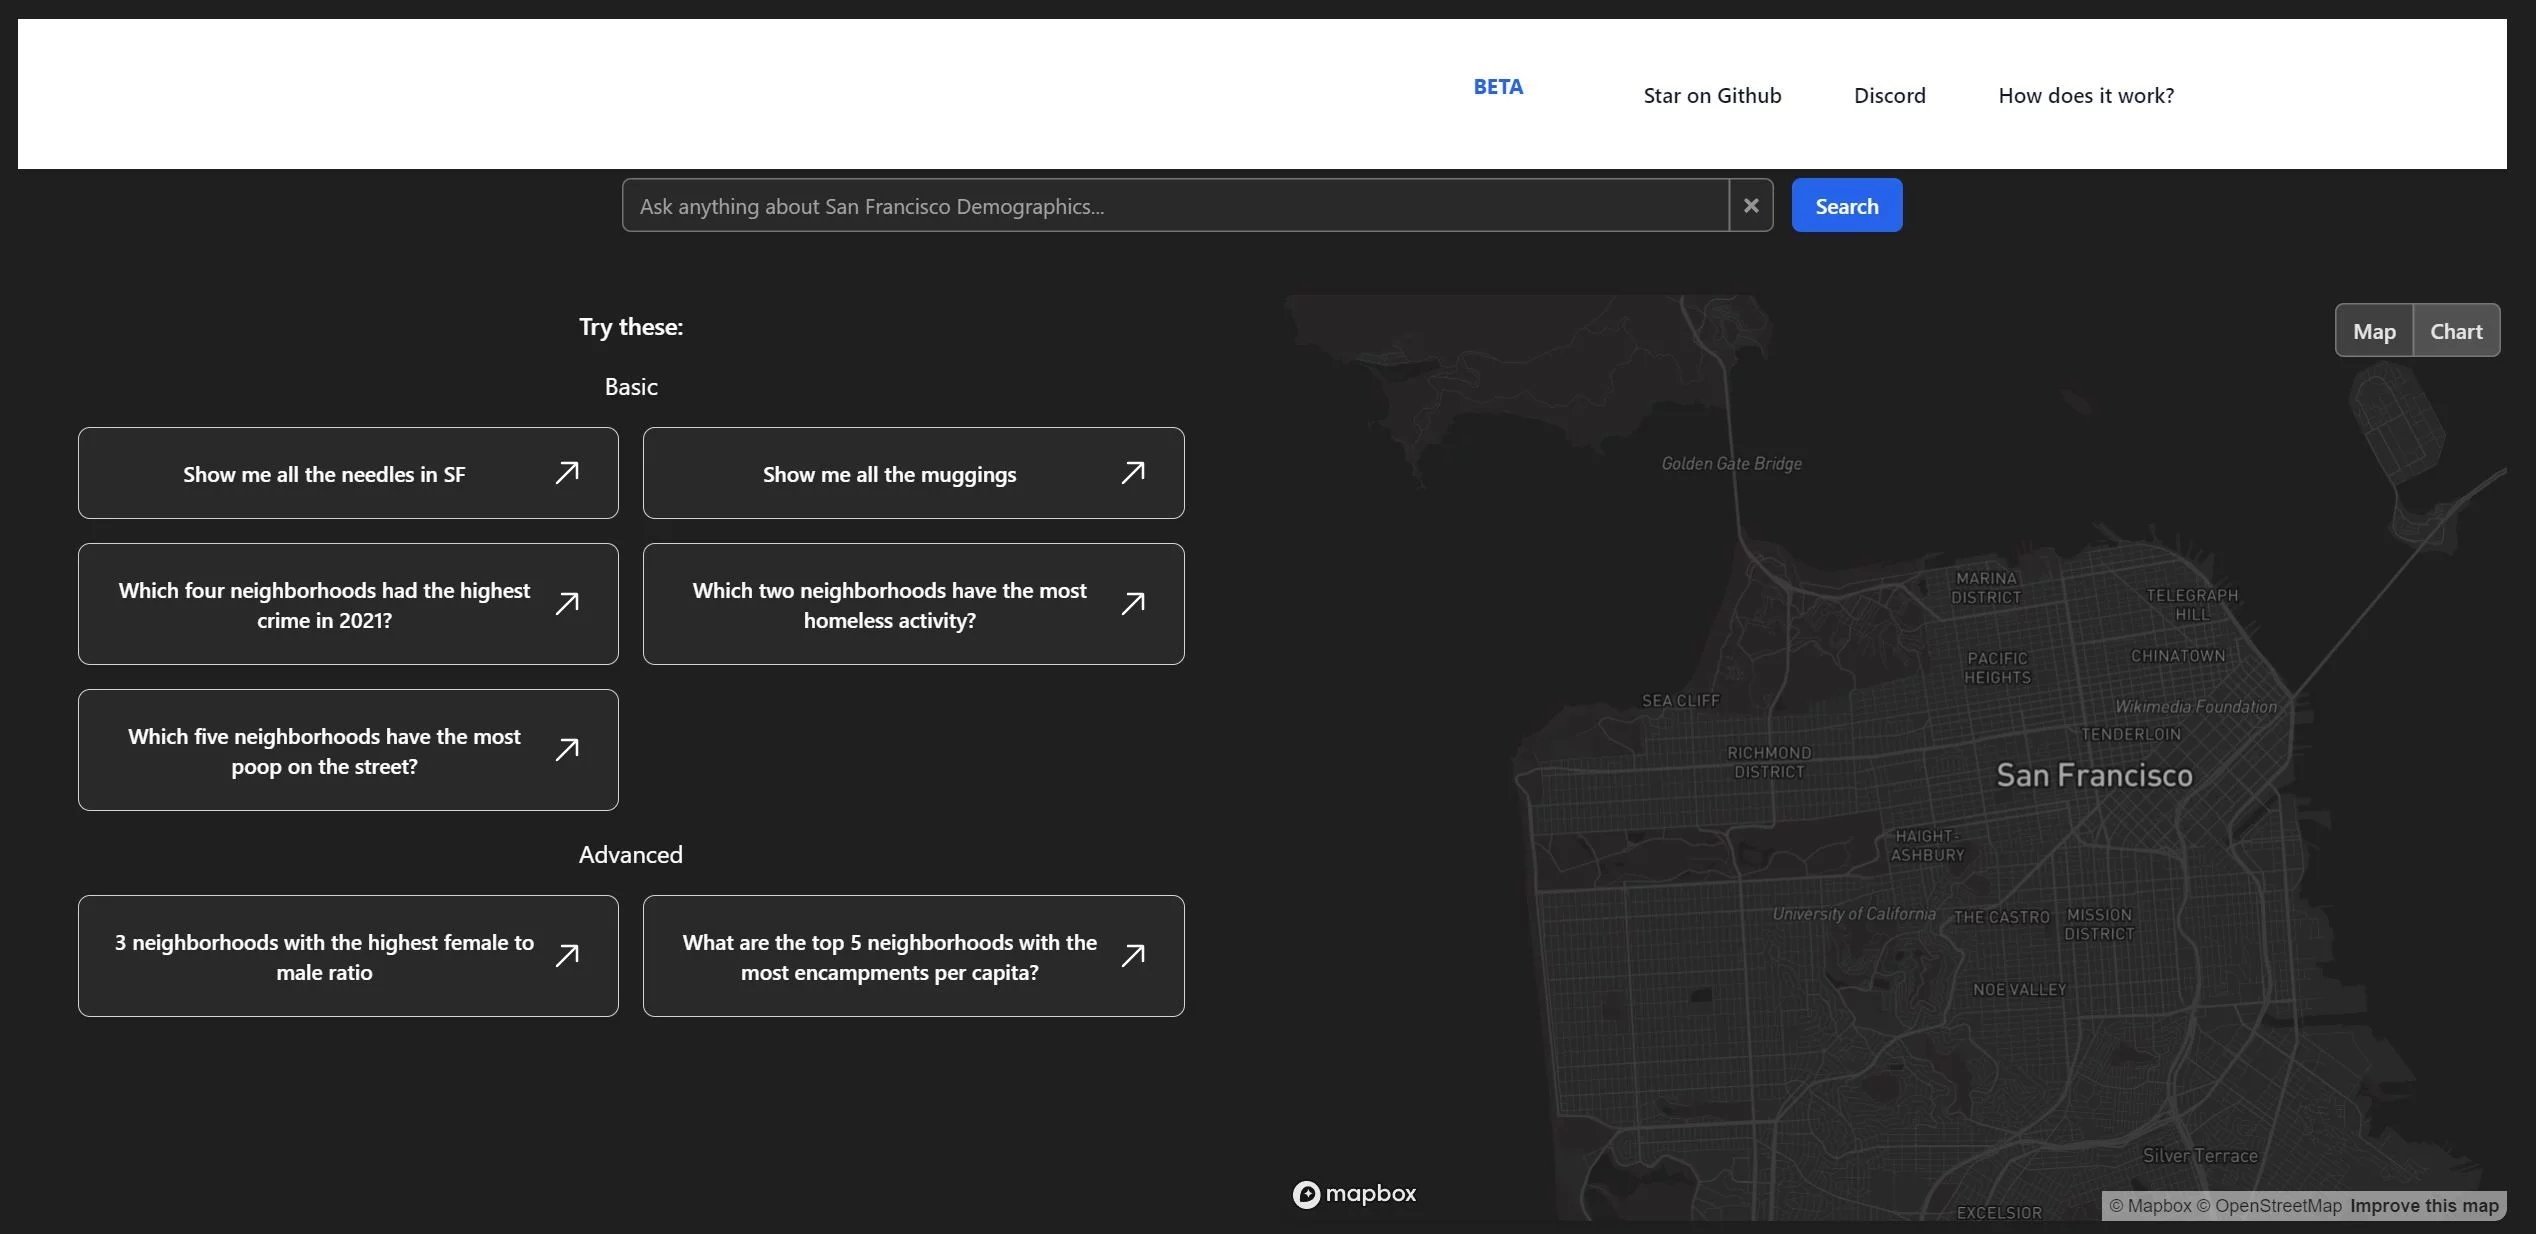Click the Mapbox logo

tap(1354, 1194)
